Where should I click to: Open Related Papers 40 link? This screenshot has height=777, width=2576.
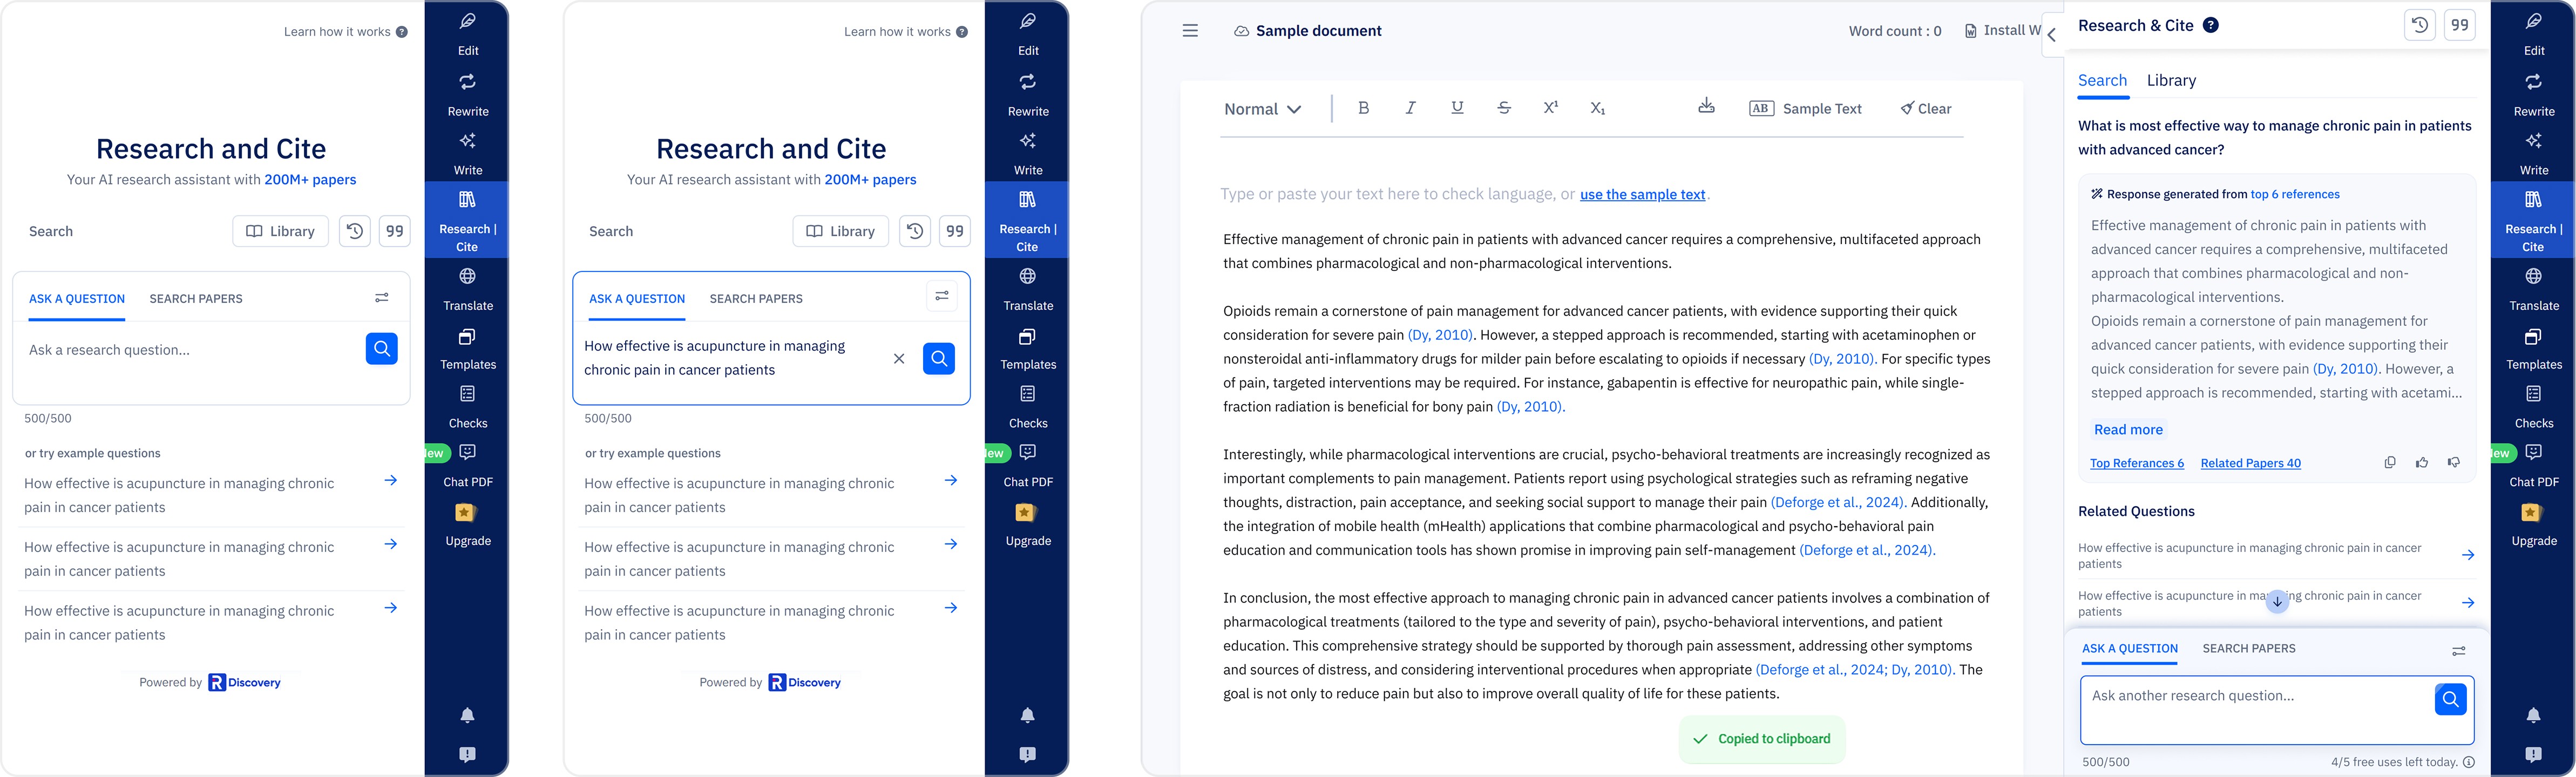[x=2250, y=463]
